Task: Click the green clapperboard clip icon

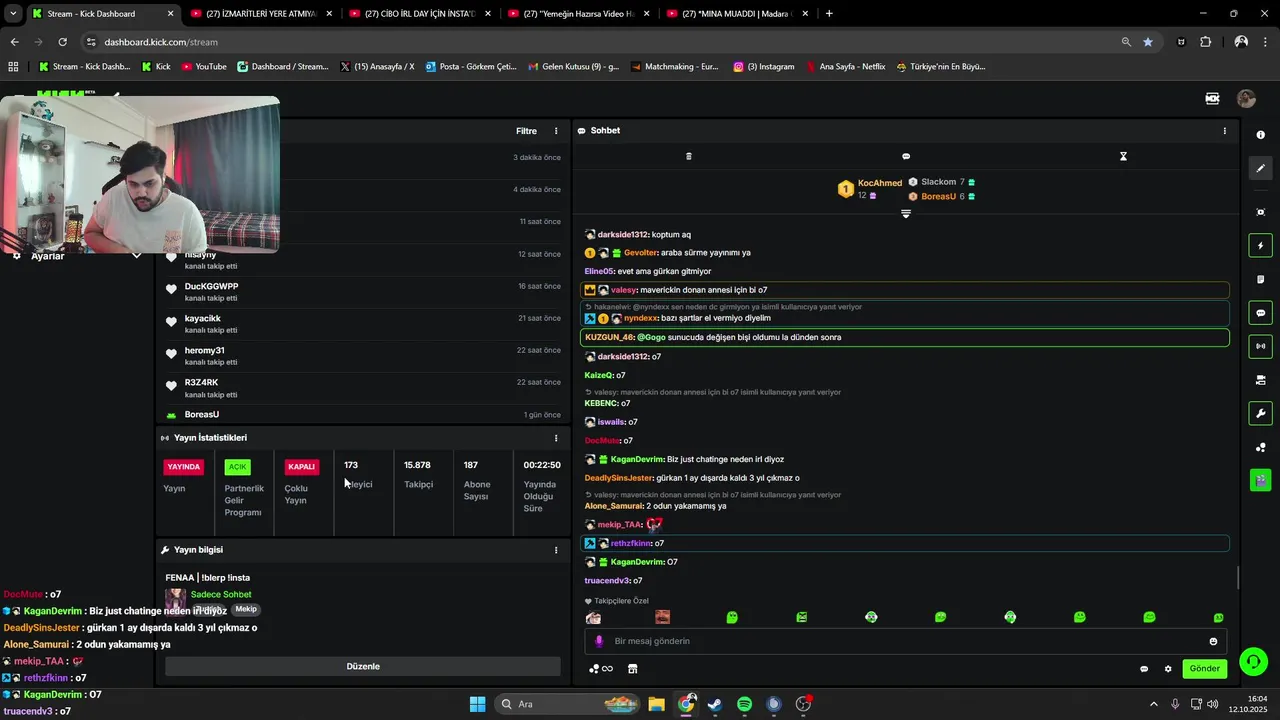Action: pyautogui.click(x=1260, y=480)
